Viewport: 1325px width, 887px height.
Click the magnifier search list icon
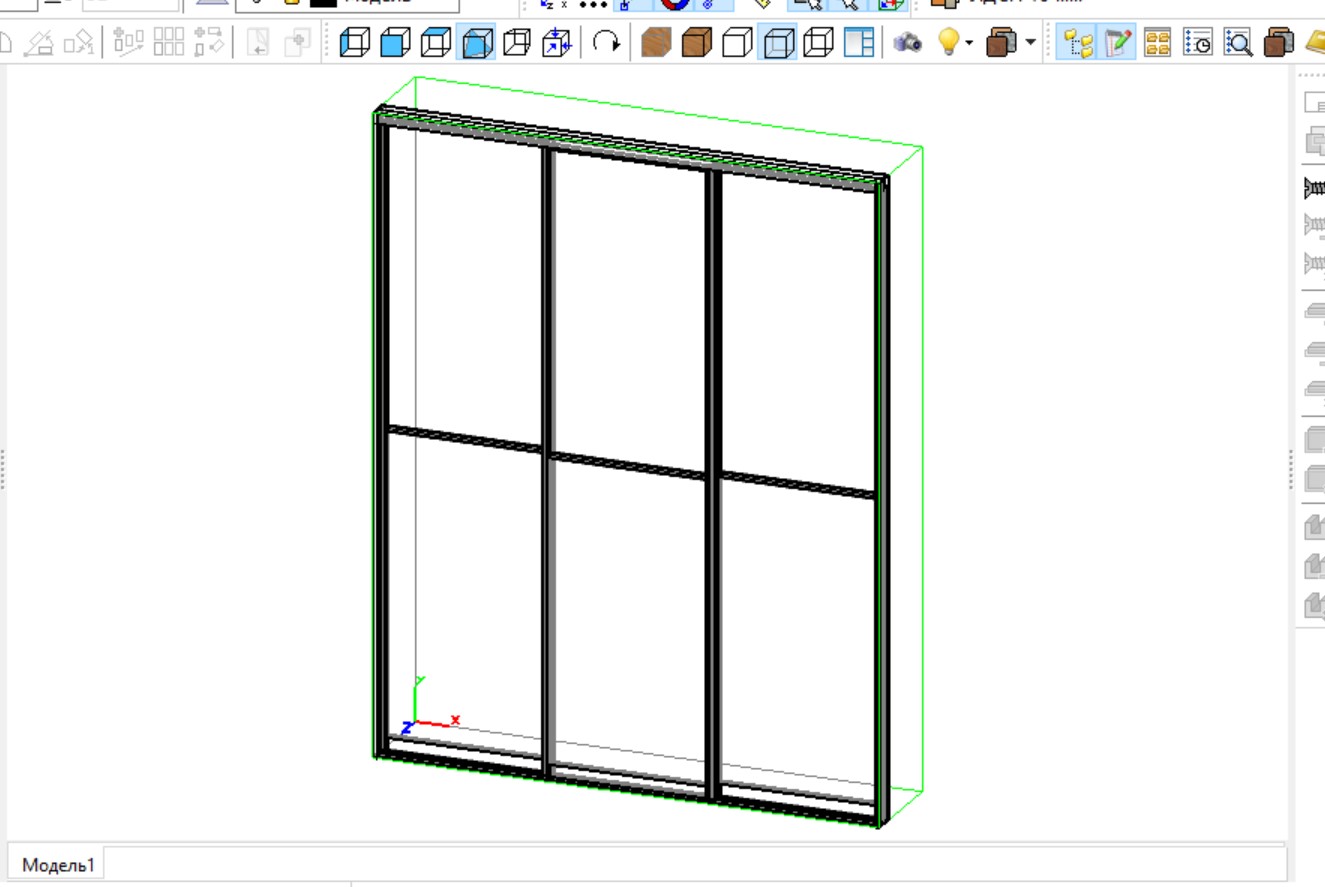coord(1239,43)
